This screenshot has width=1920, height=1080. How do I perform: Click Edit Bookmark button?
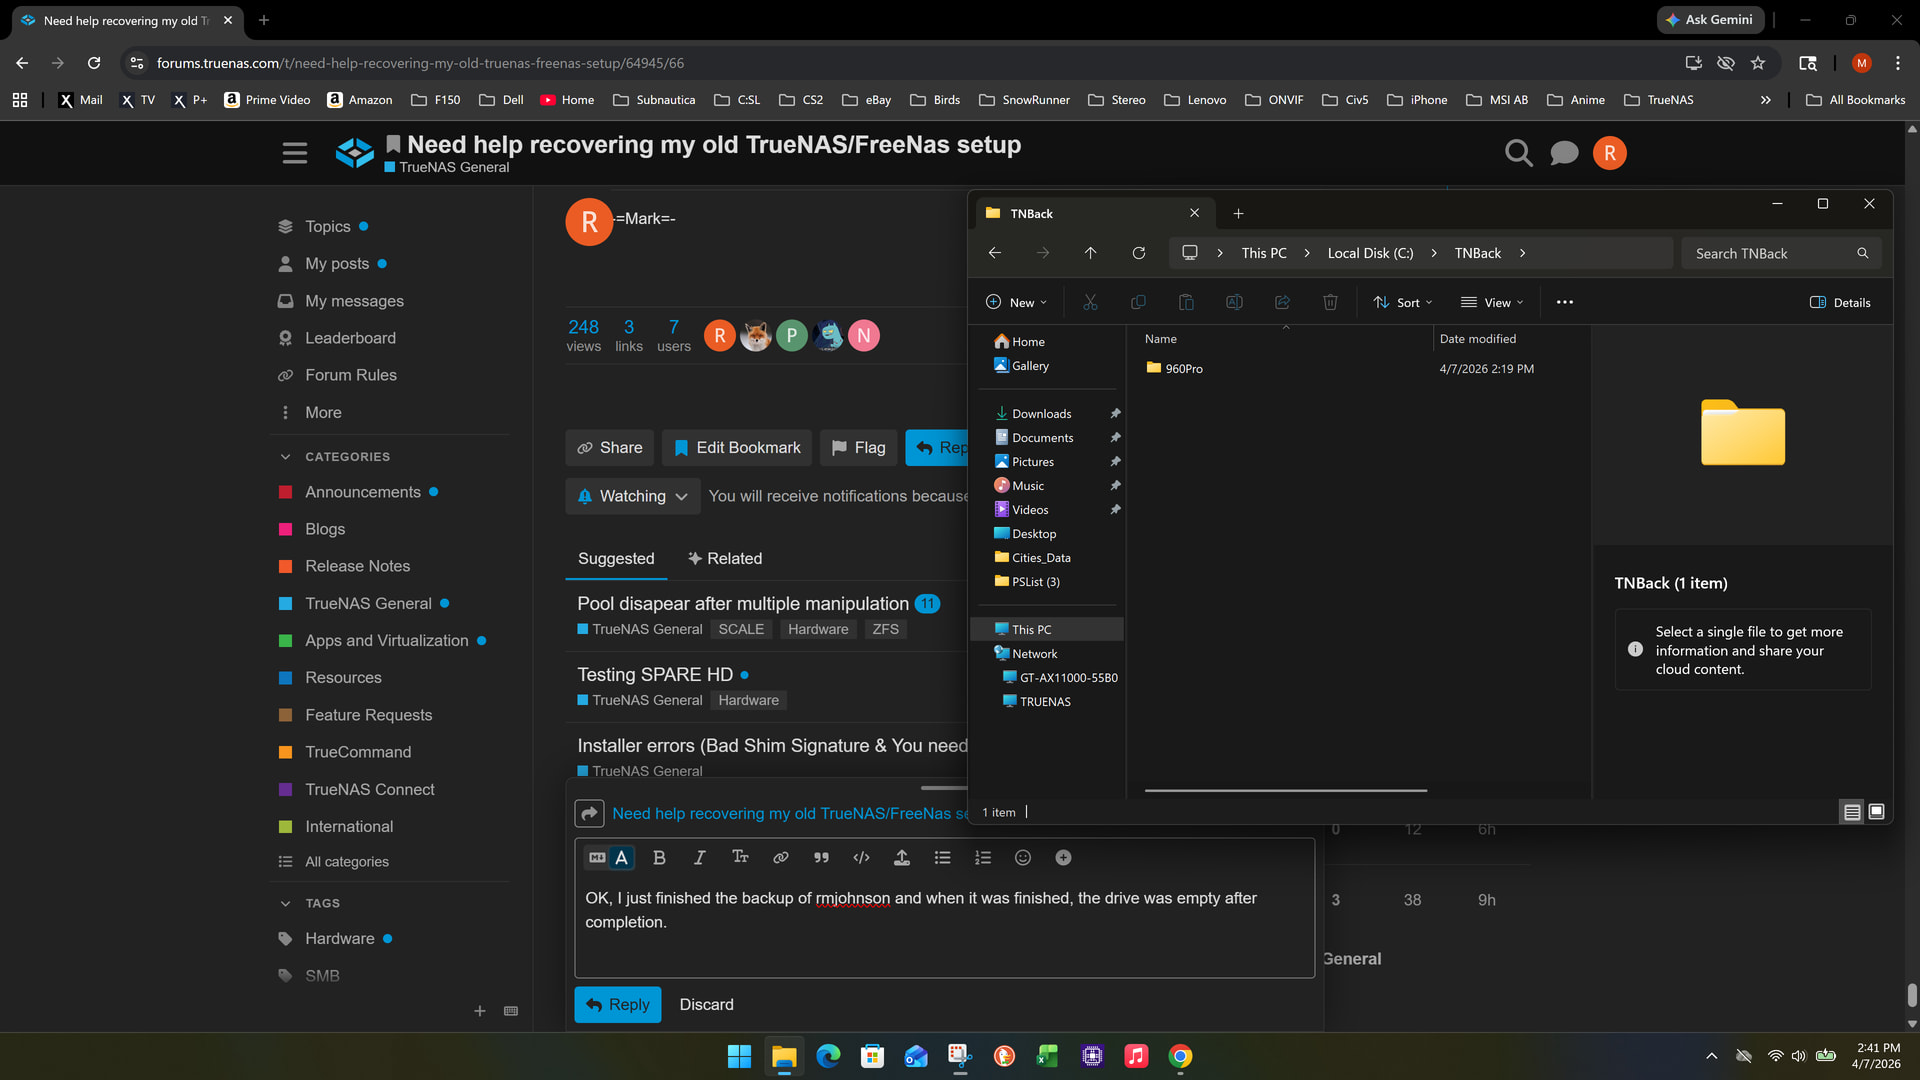point(737,448)
